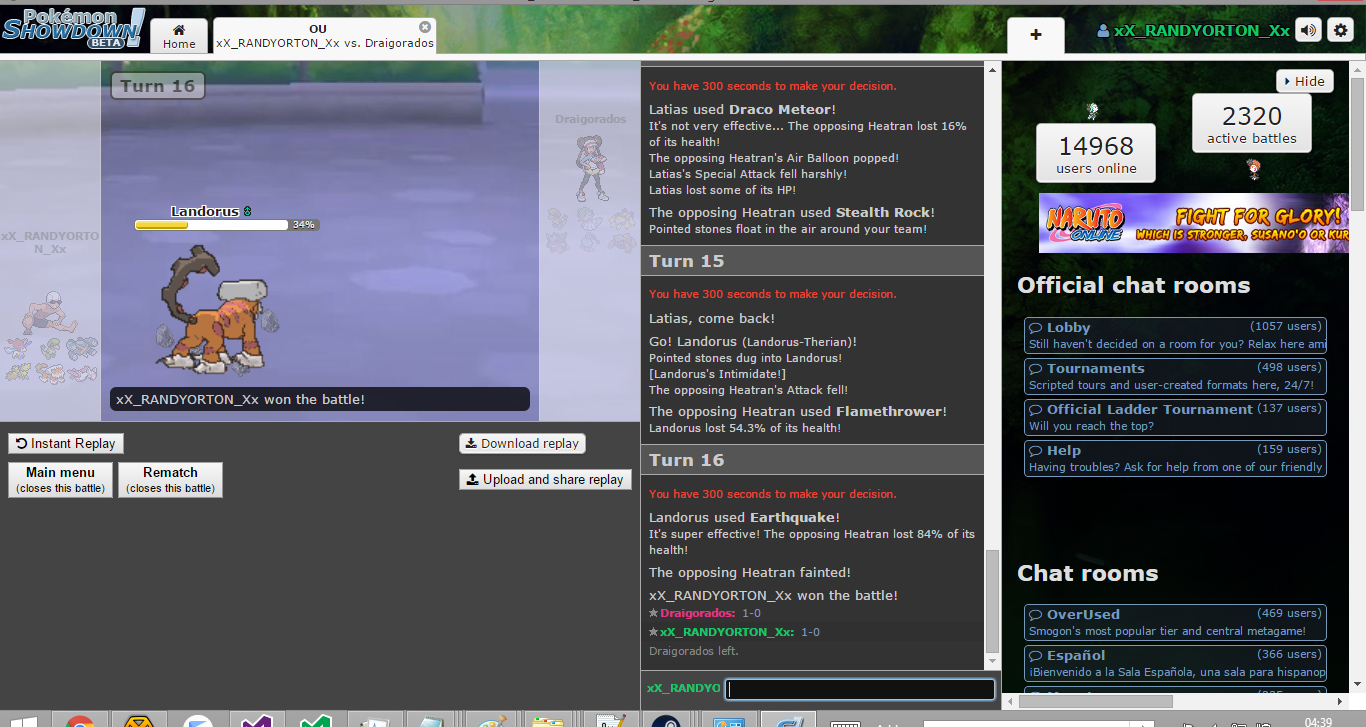Click the battle log vertical scrollbar thumb
This screenshot has height=727, width=1366.
pos(992,599)
